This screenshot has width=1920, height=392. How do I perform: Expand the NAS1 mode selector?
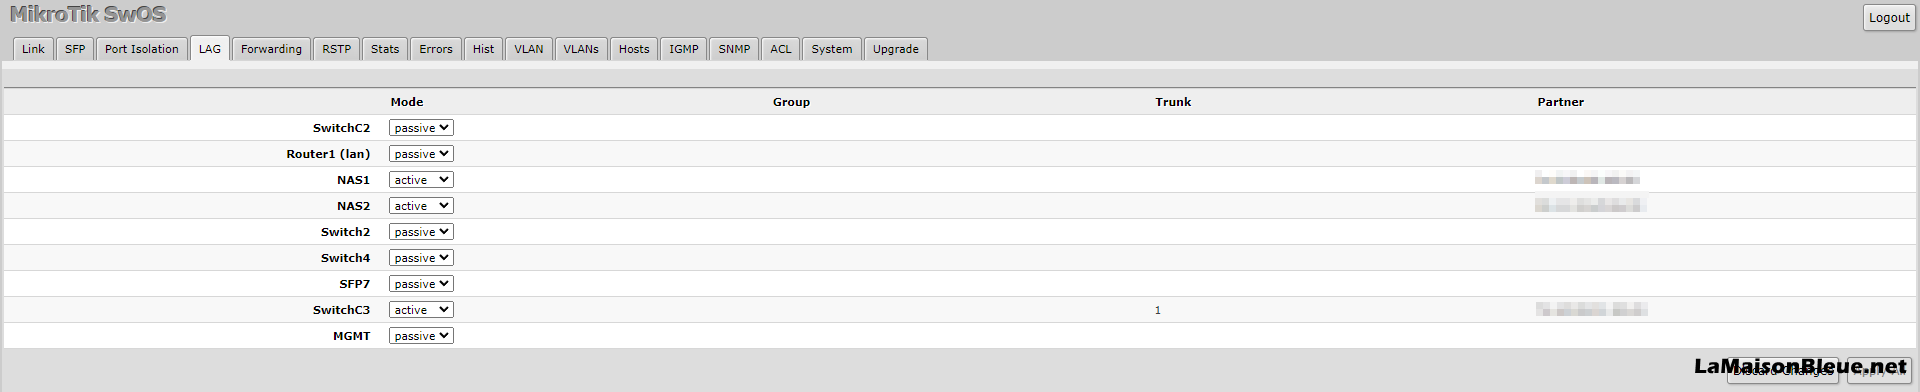pyautogui.click(x=421, y=180)
